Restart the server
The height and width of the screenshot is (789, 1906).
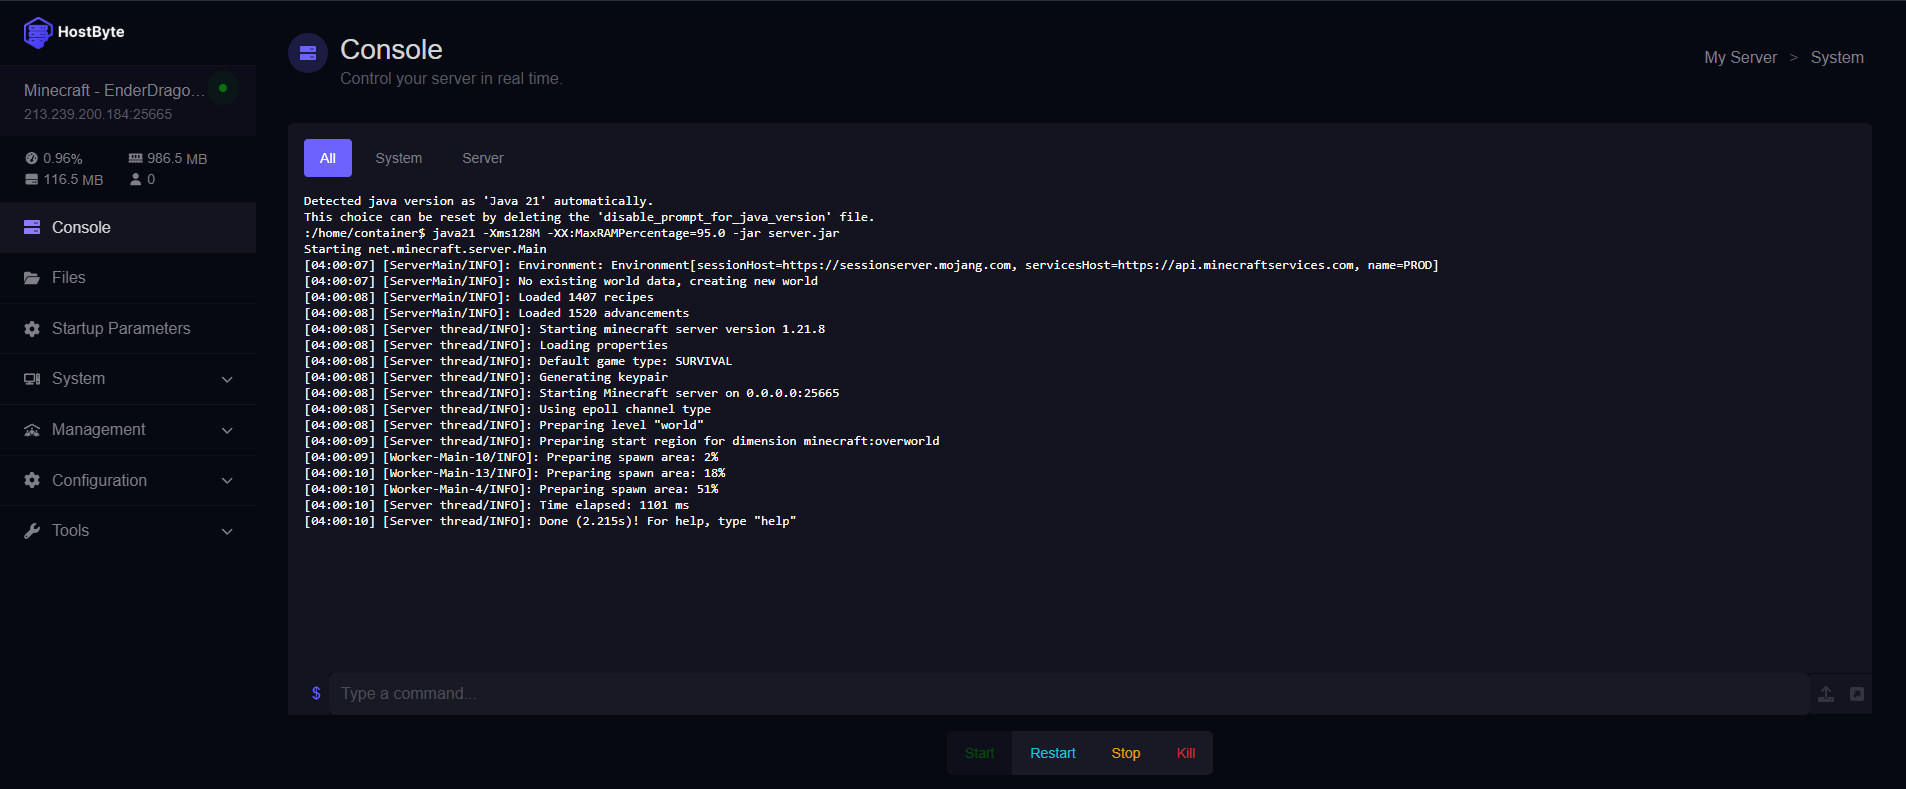(1053, 753)
